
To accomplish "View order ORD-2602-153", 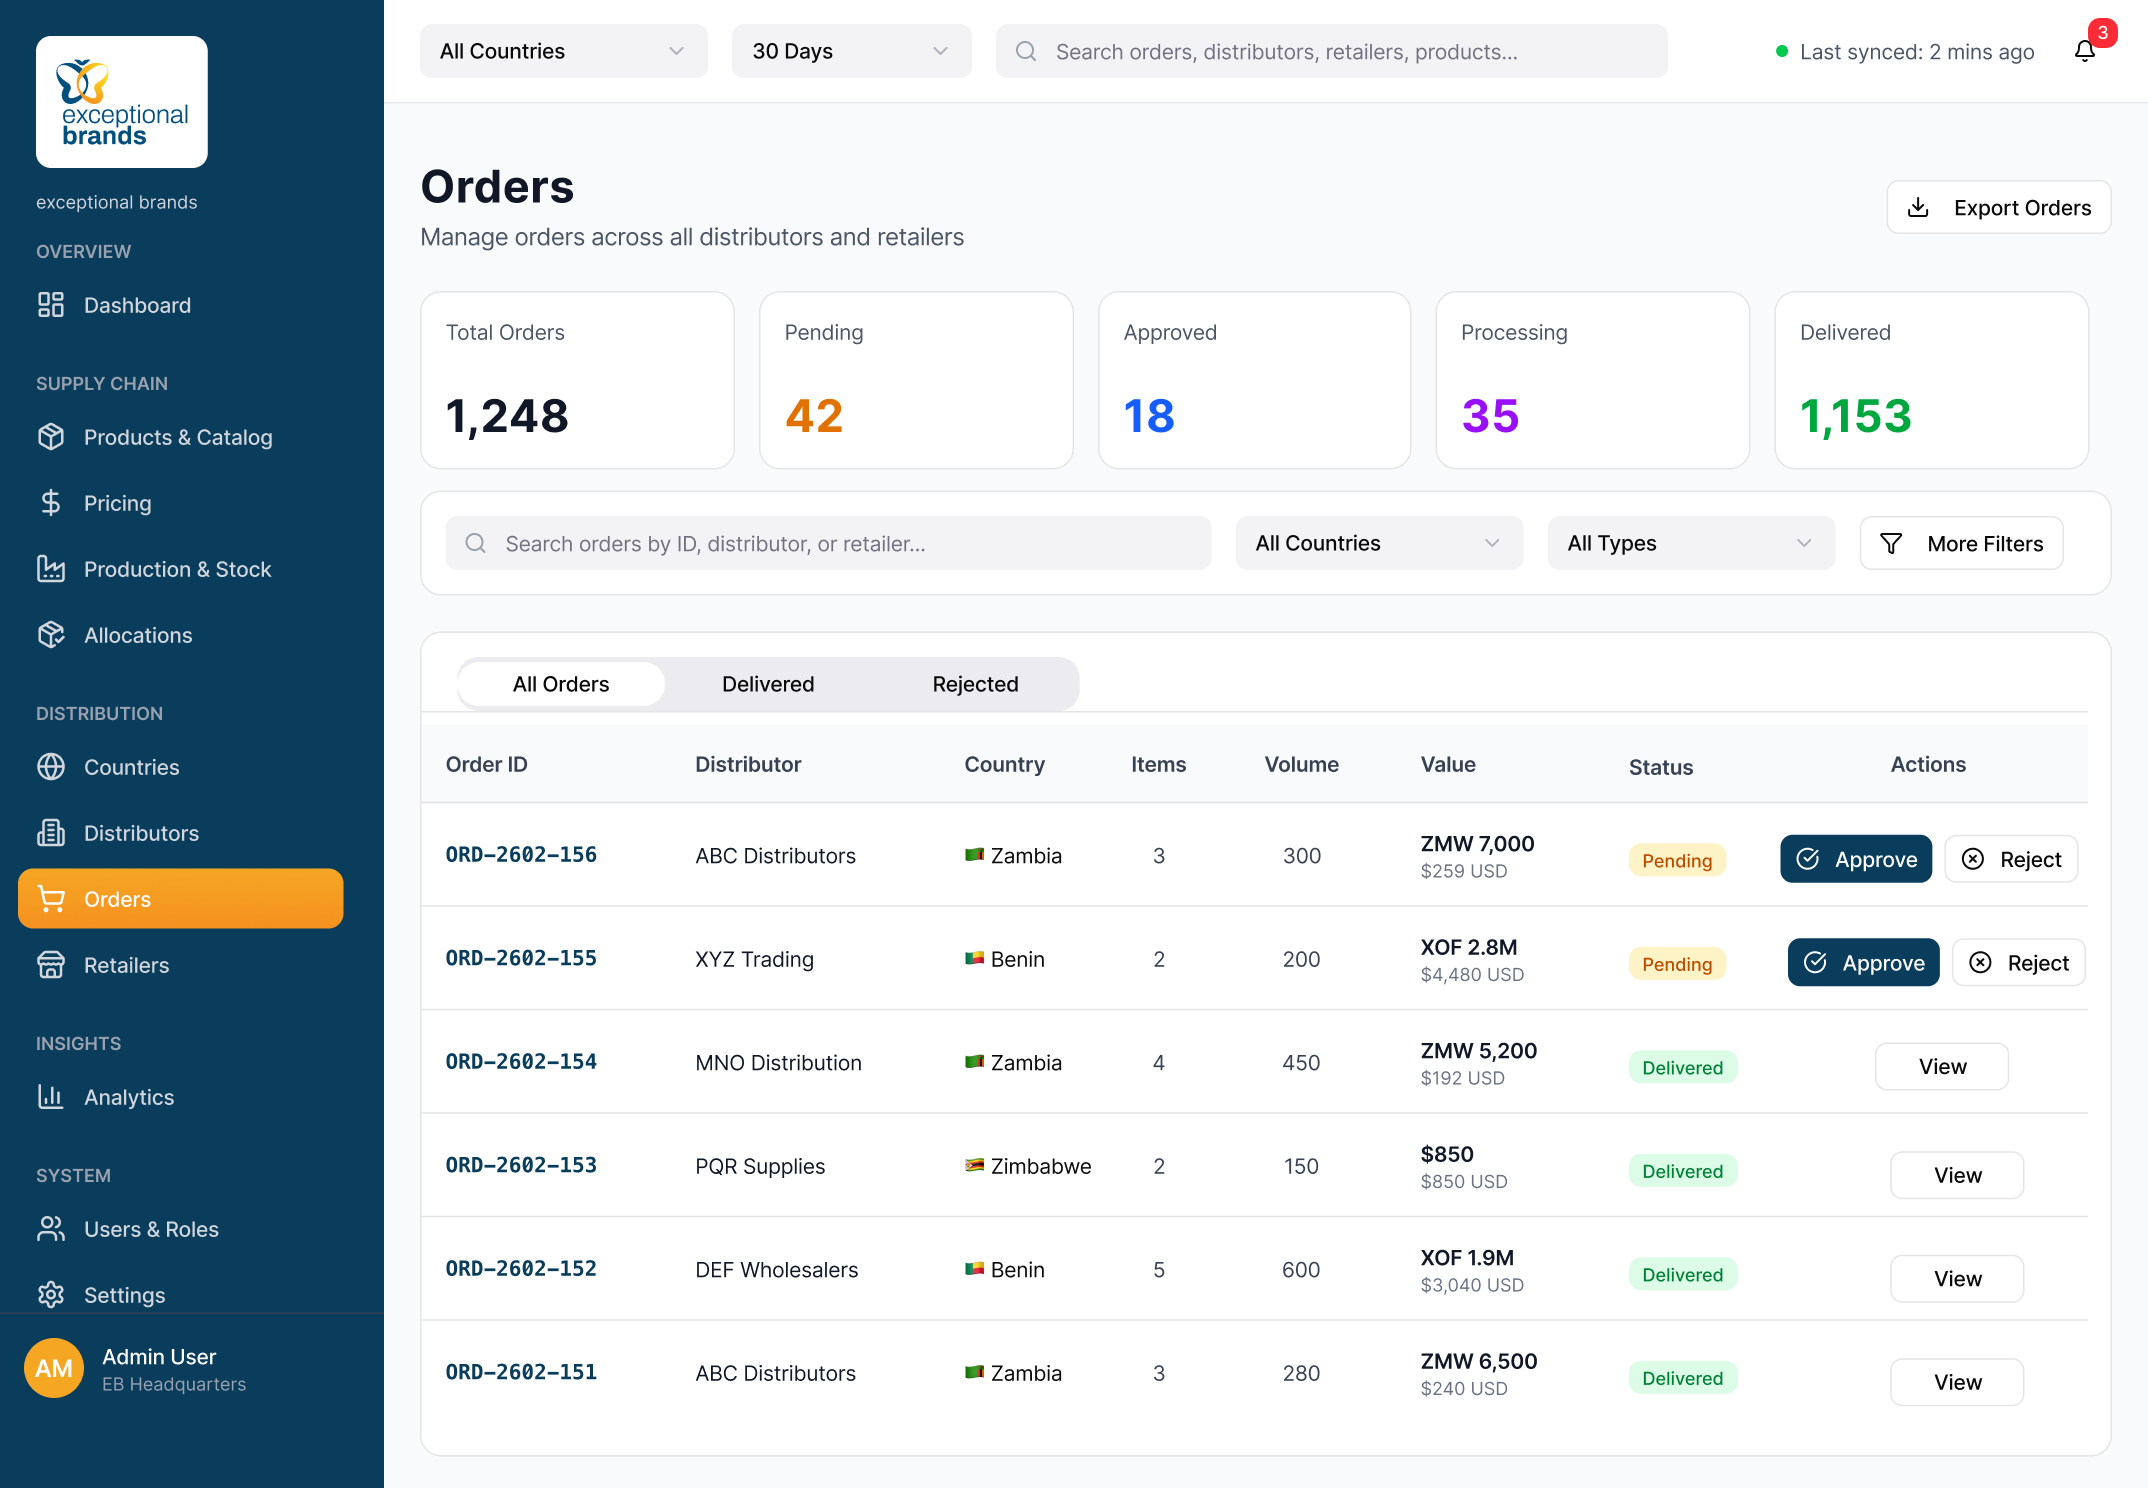I will pyautogui.click(x=1957, y=1175).
